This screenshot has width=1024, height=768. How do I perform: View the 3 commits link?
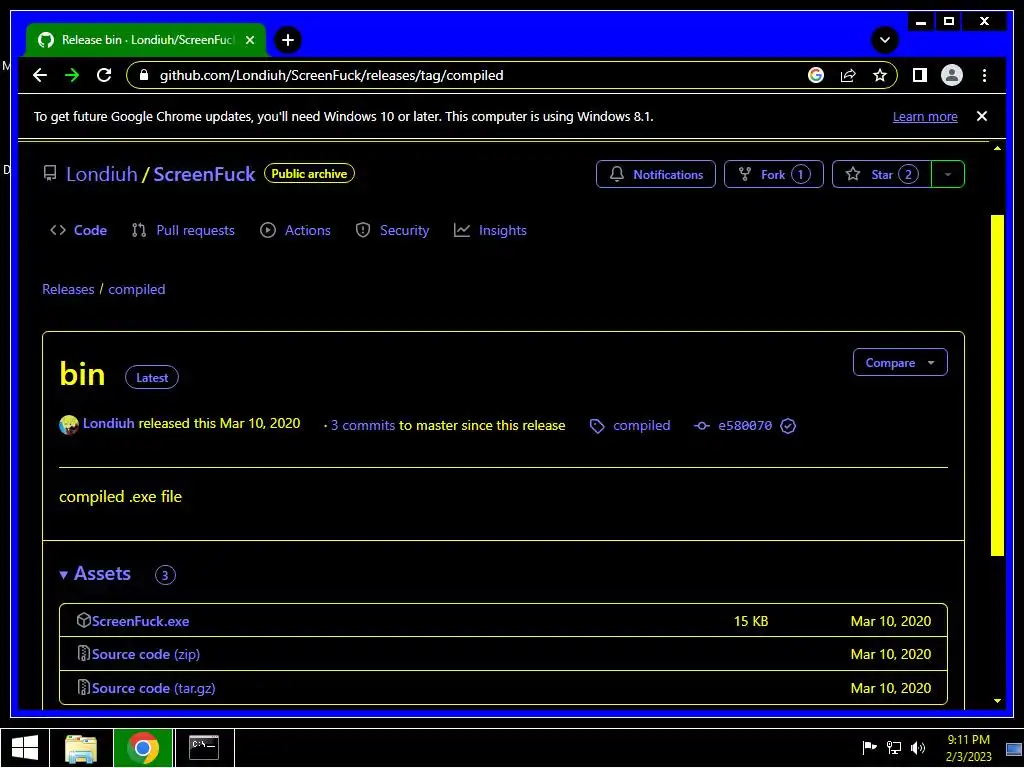(x=362, y=425)
